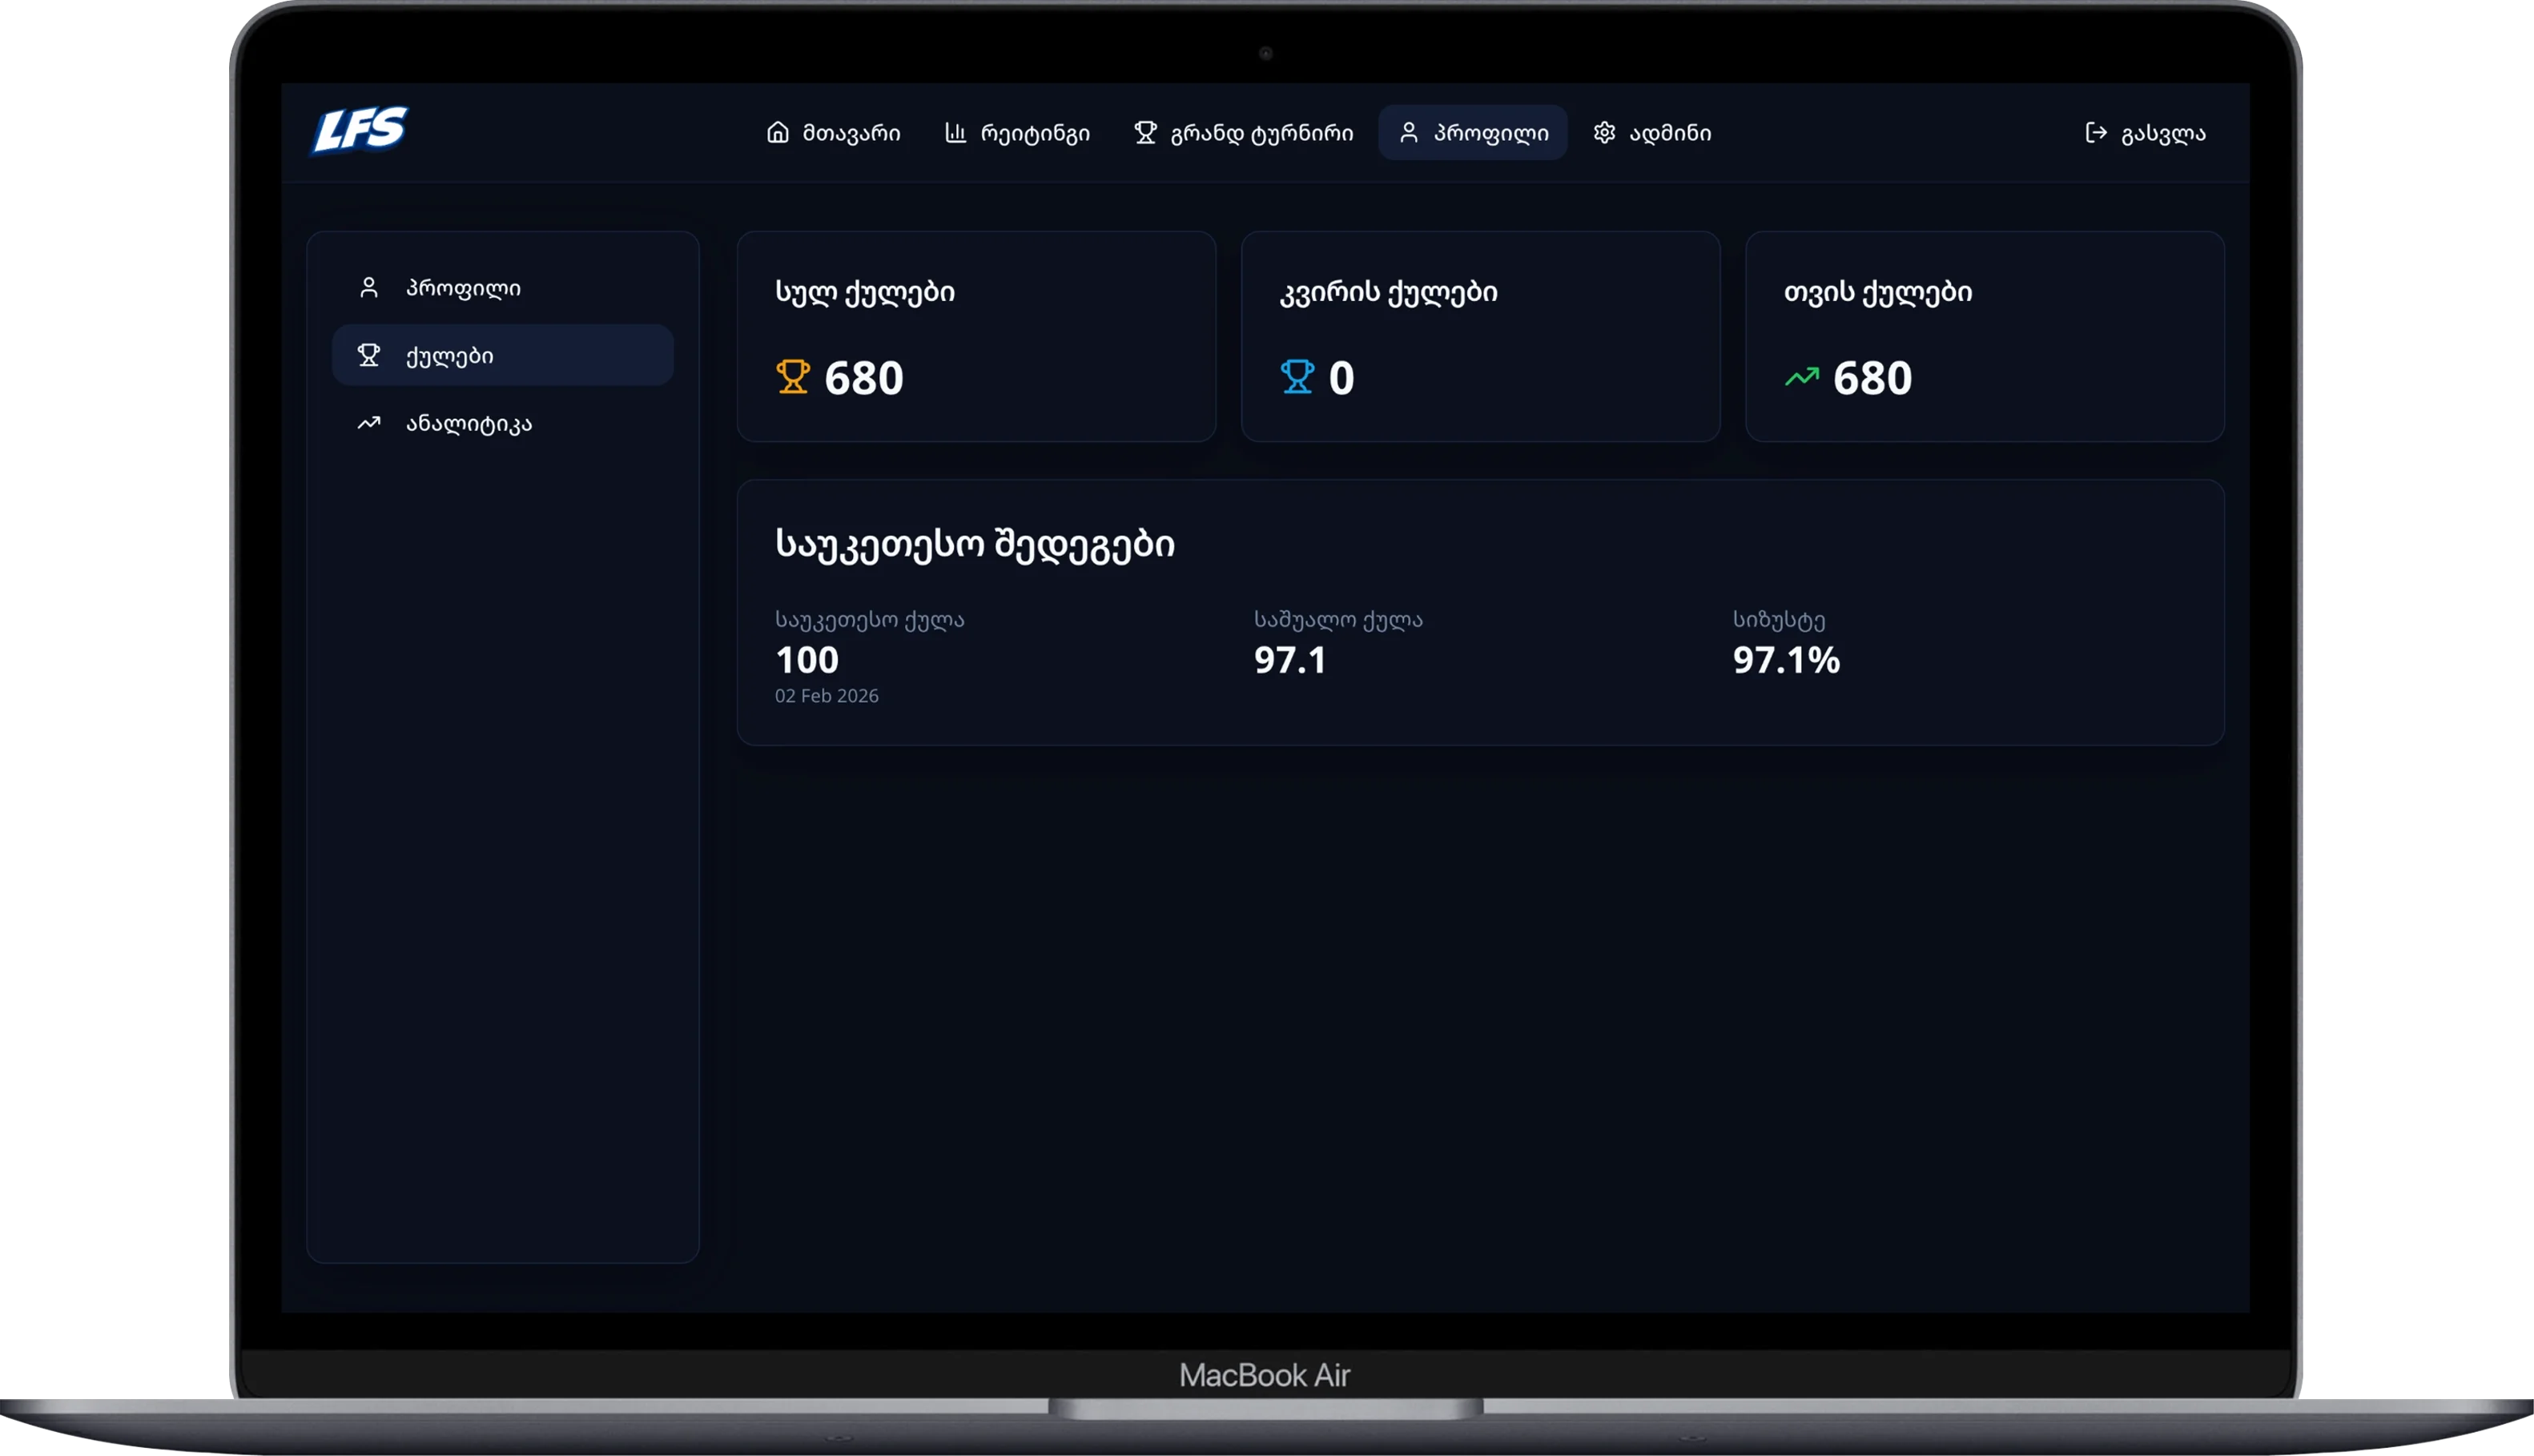
Task: Click the accuracy value 97.1%
Action: 1786,660
